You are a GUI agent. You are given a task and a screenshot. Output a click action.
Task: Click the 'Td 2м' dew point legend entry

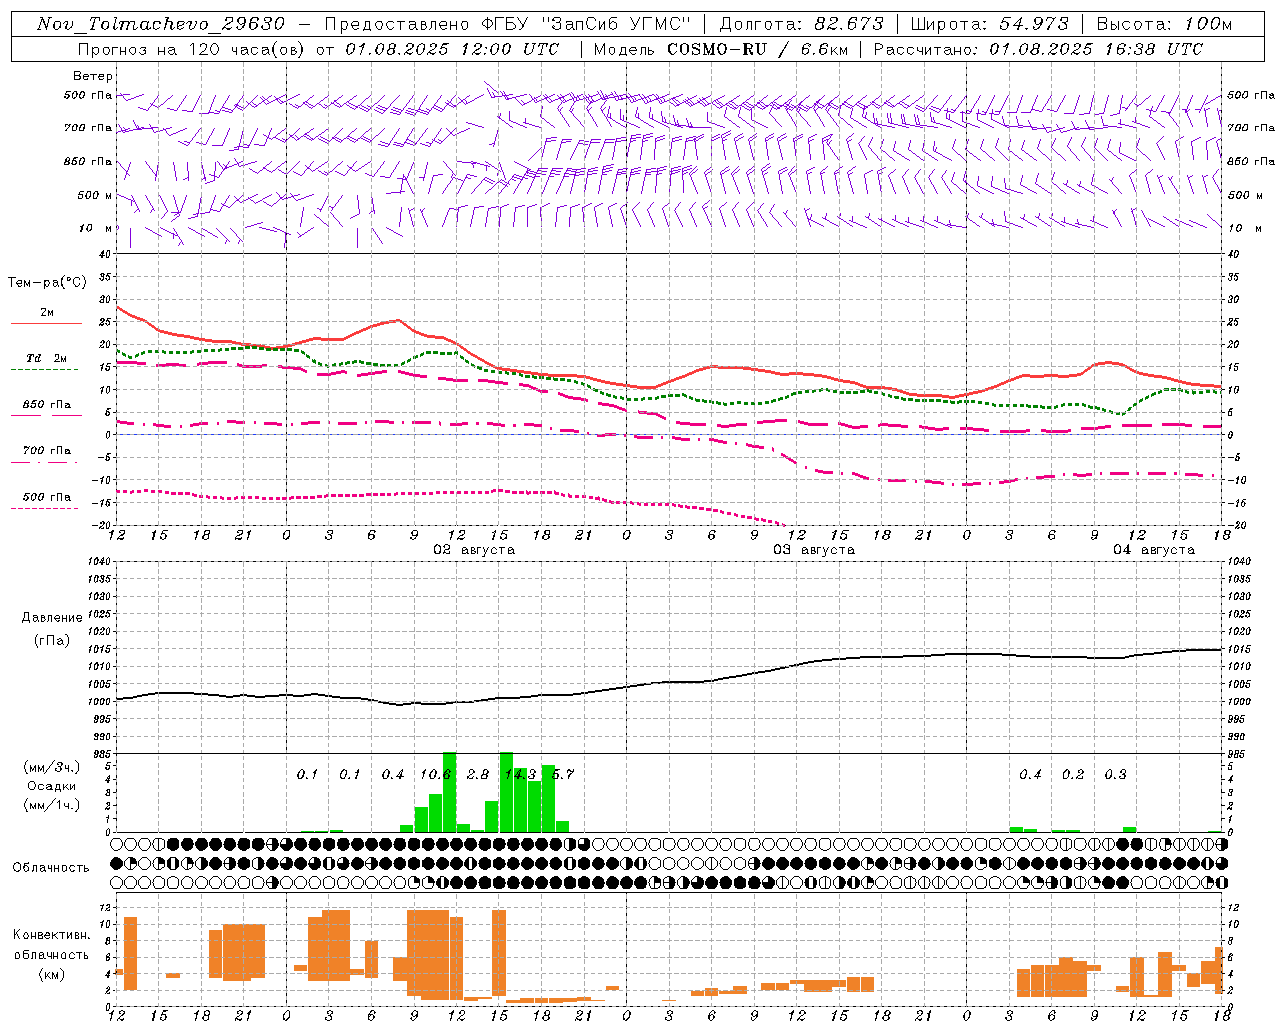(47, 358)
